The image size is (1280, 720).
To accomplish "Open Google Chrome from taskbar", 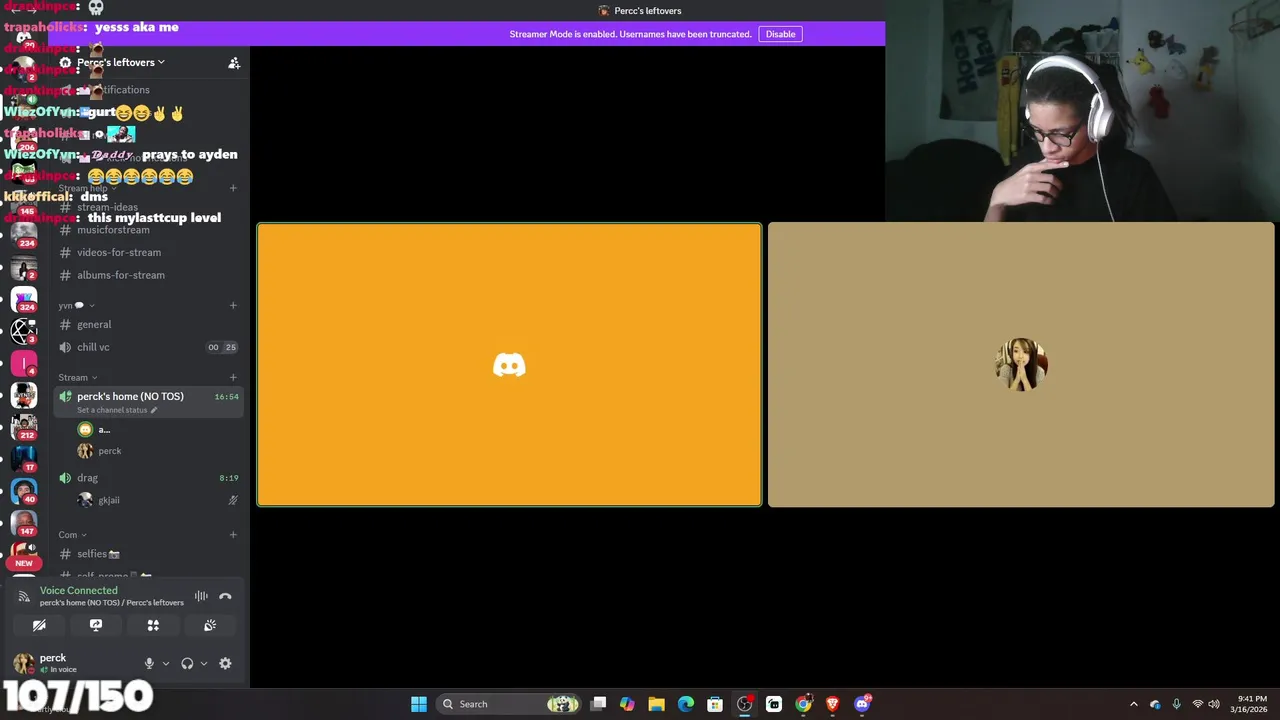I will 803,704.
